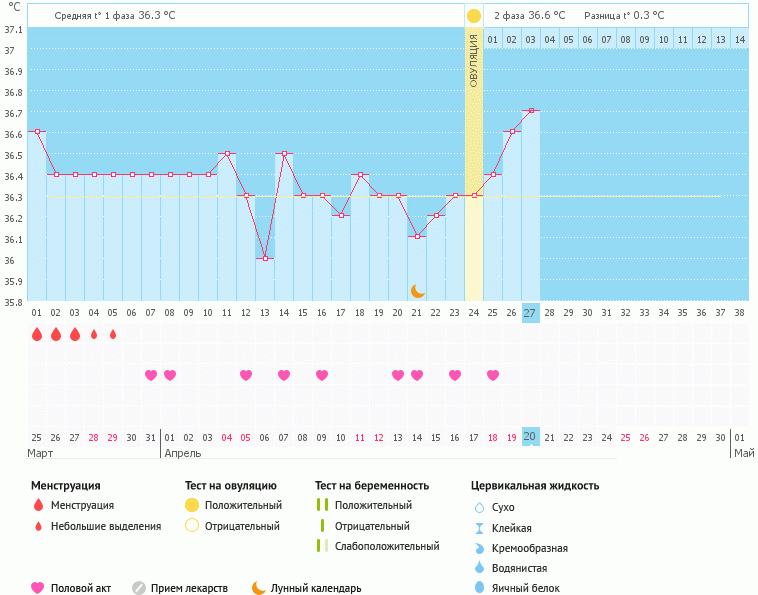Click the heart icon on cycle day 07
The height and width of the screenshot is (595, 758).
[x=151, y=375]
